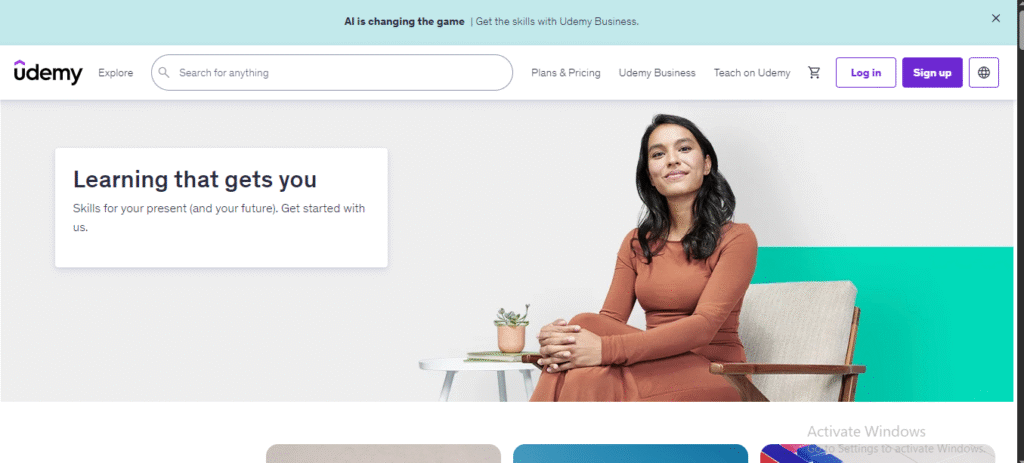This screenshot has width=1024, height=463.
Task: Click the Udemy logo
Action: [48, 72]
